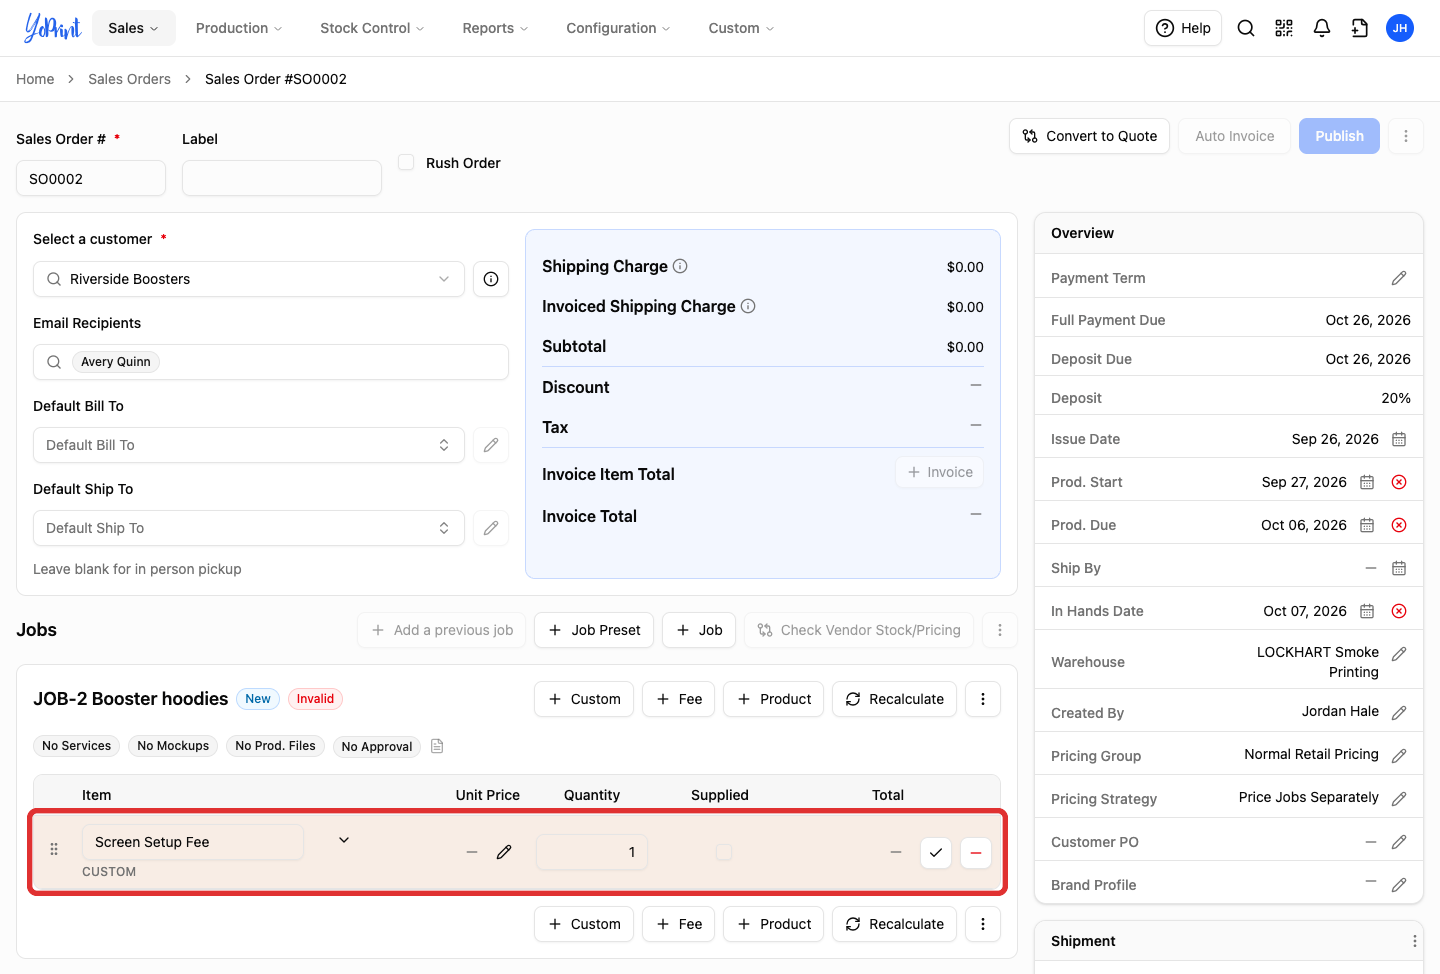
Task: Click the Label input field
Action: 282,178
